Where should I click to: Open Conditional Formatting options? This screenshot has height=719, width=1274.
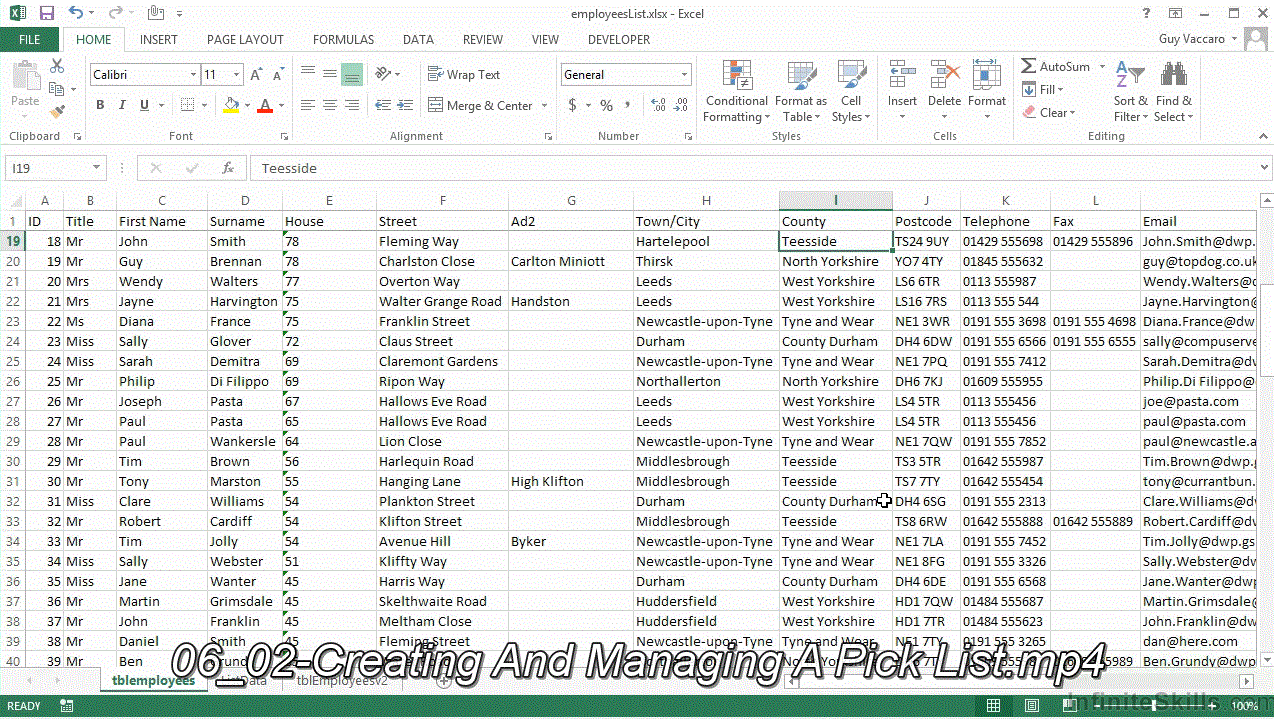[736, 92]
